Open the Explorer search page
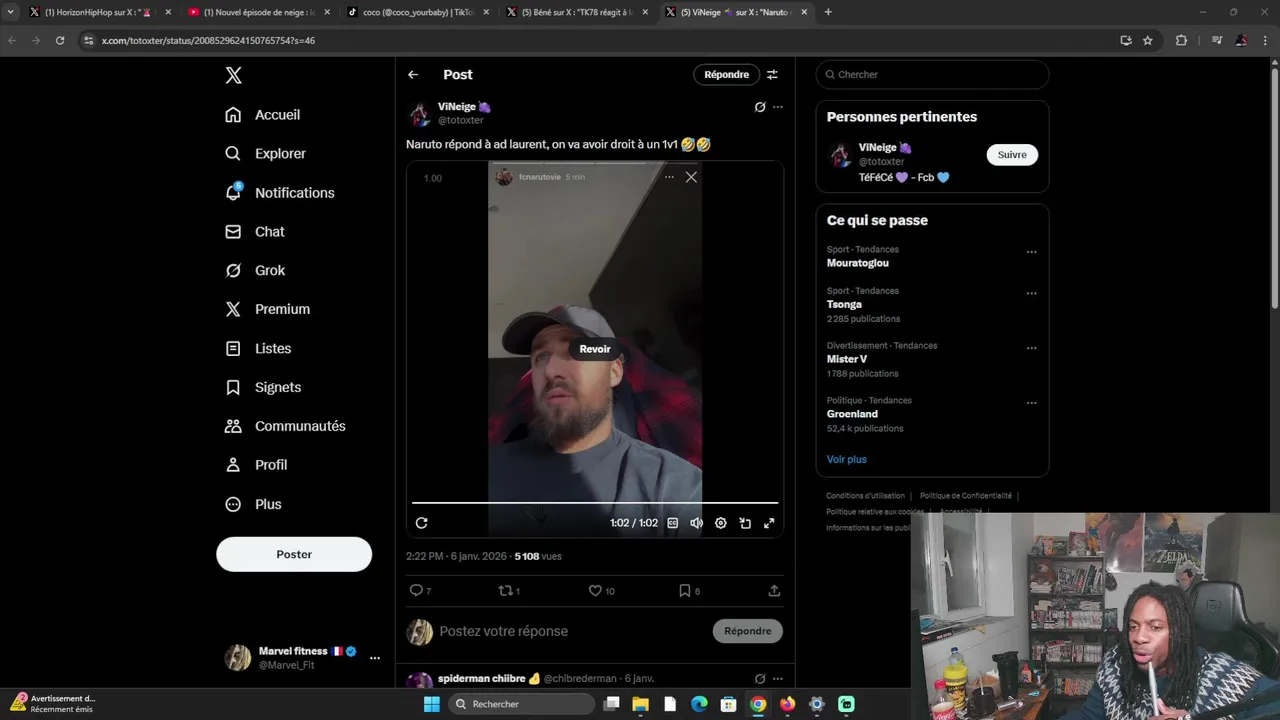Image resolution: width=1280 pixels, height=720 pixels. tap(266, 154)
